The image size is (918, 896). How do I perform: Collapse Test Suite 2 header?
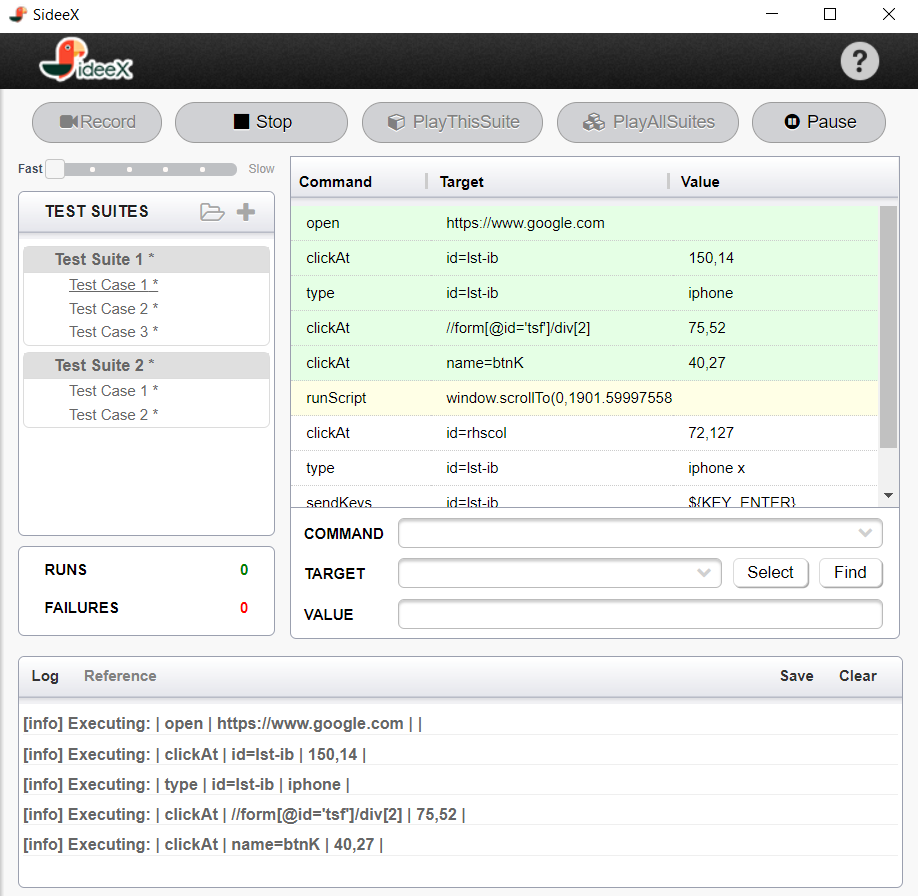146,365
